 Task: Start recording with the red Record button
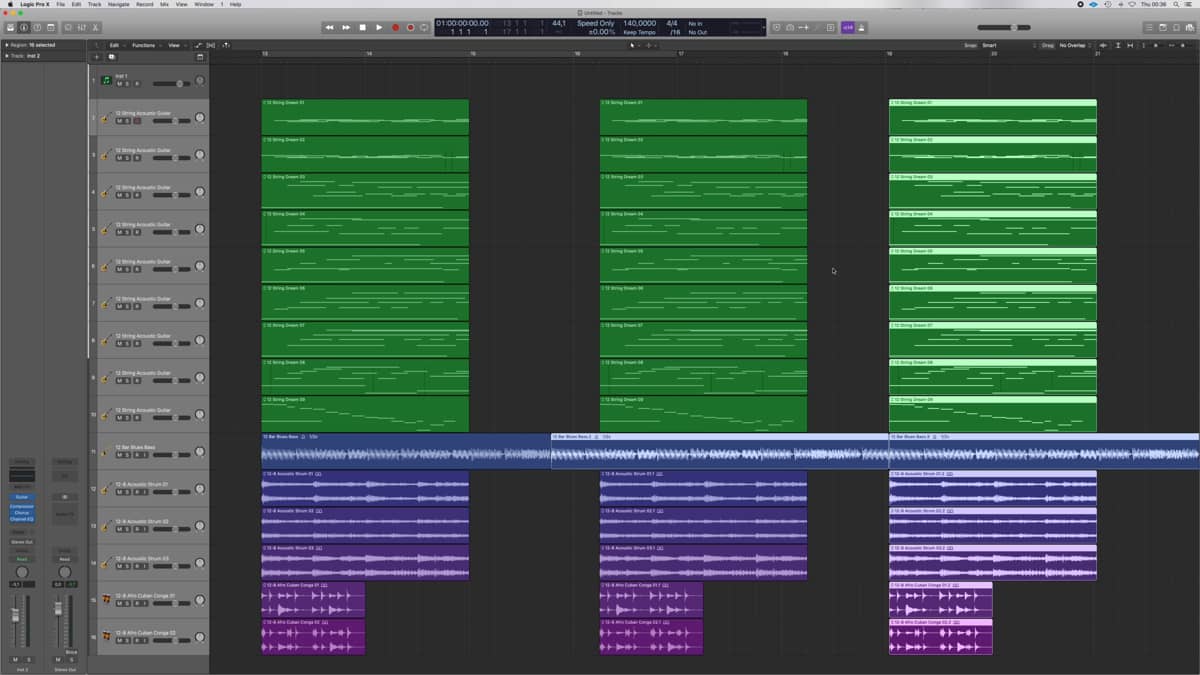(395, 27)
